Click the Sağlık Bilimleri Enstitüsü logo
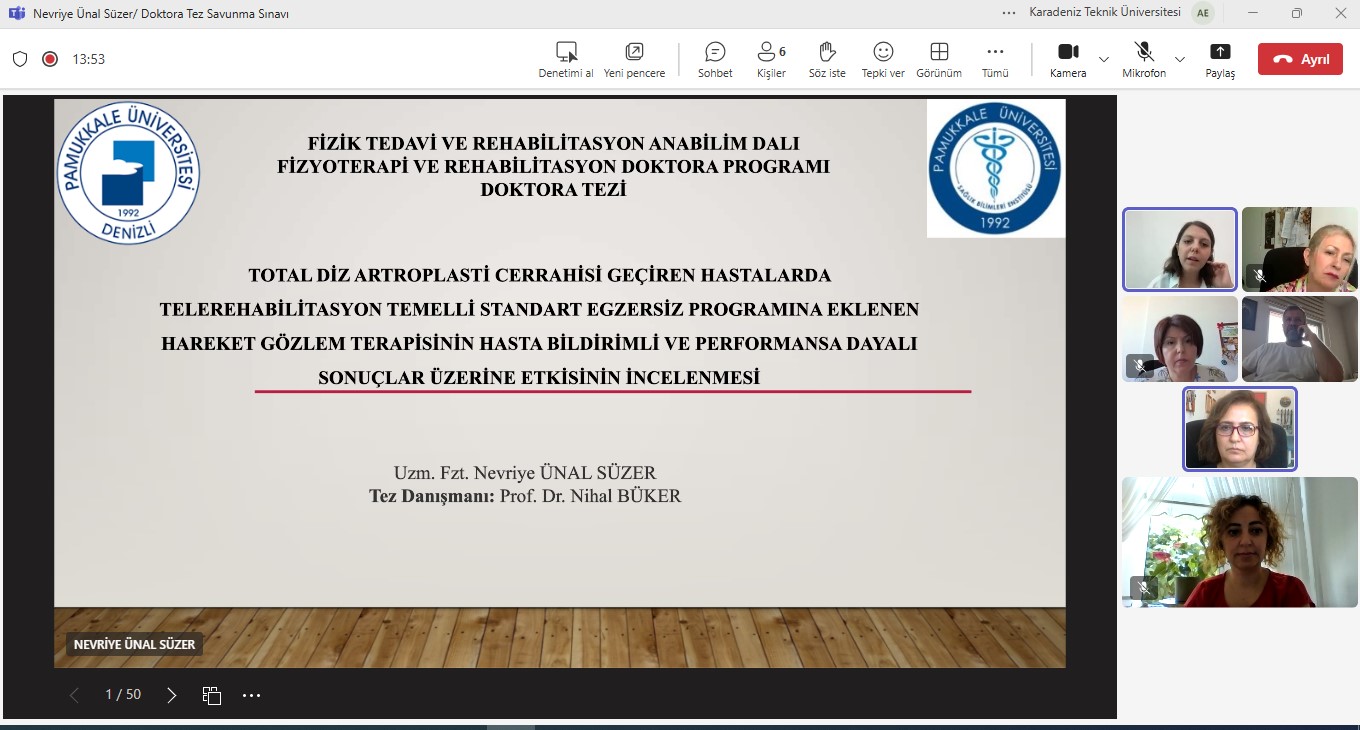Viewport: 1360px width, 730px height. click(x=996, y=168)
